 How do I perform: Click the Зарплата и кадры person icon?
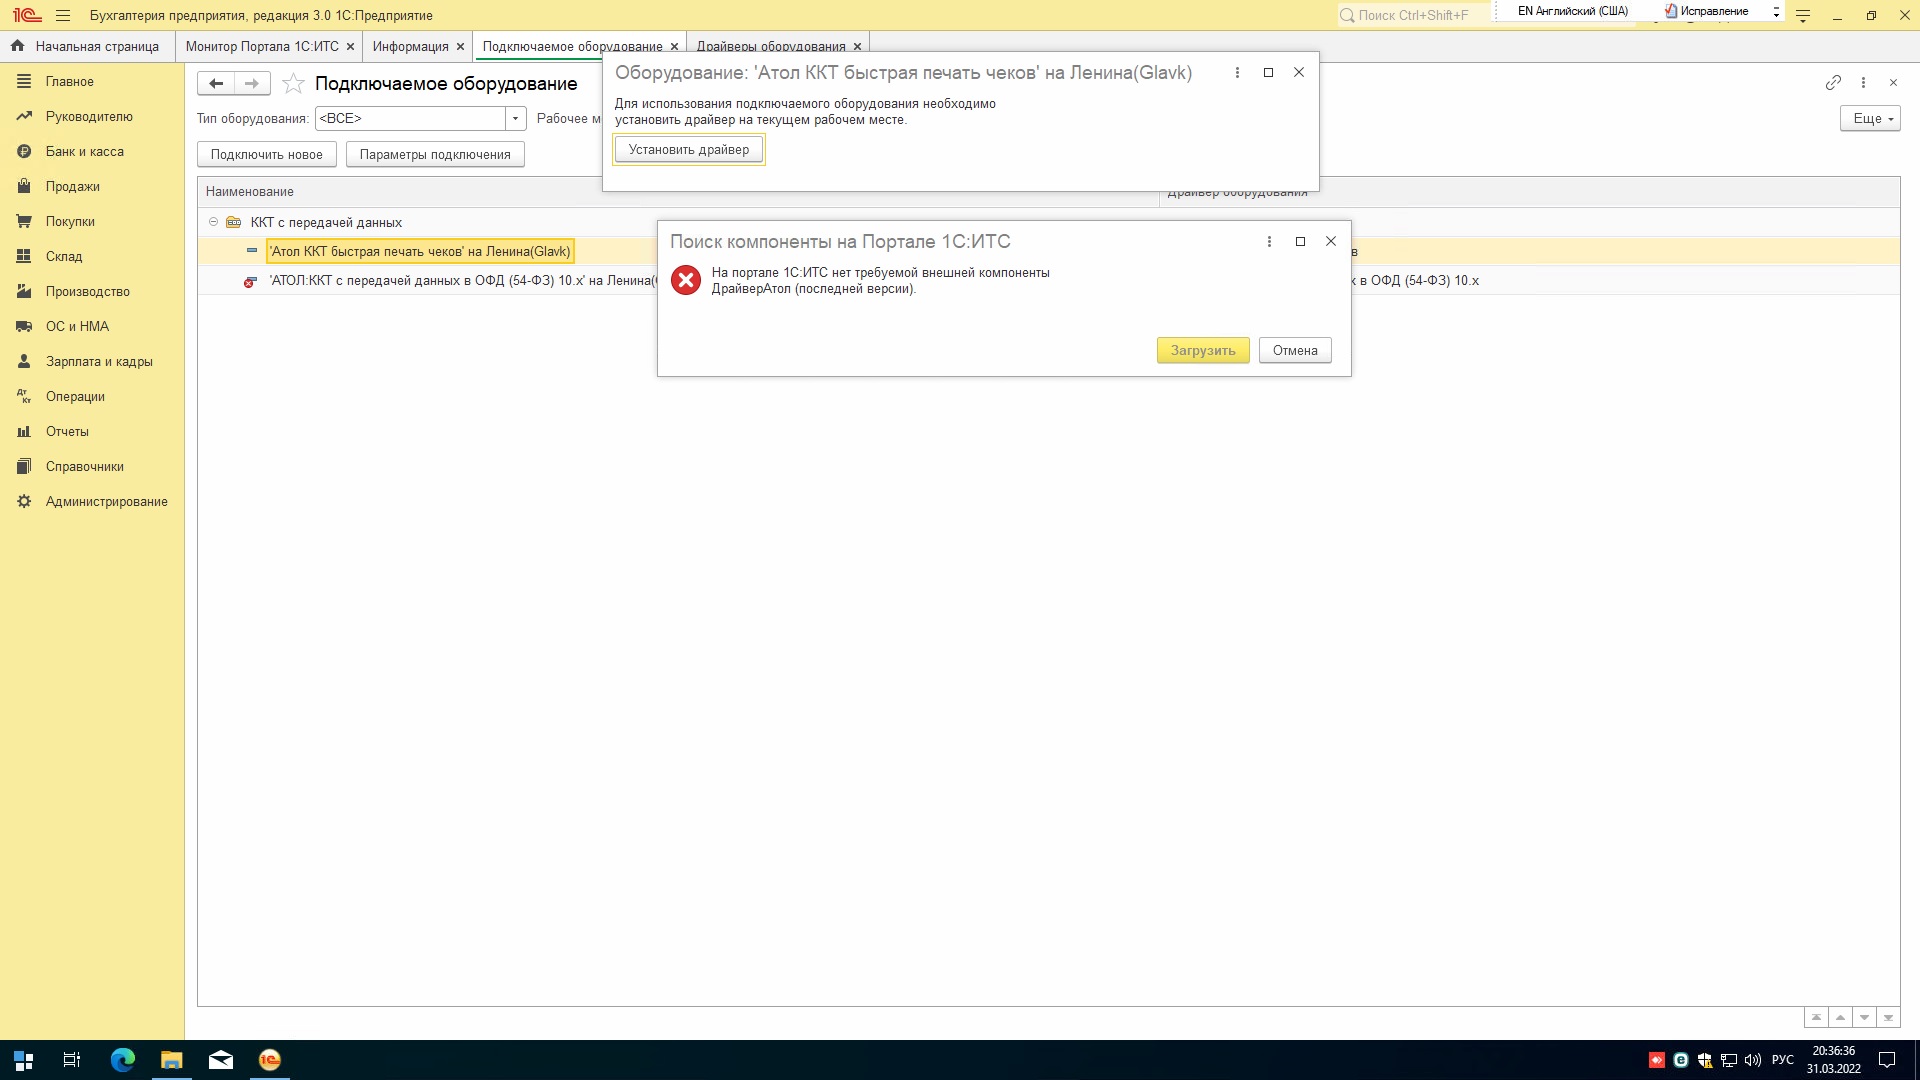[x=24, y=361]
